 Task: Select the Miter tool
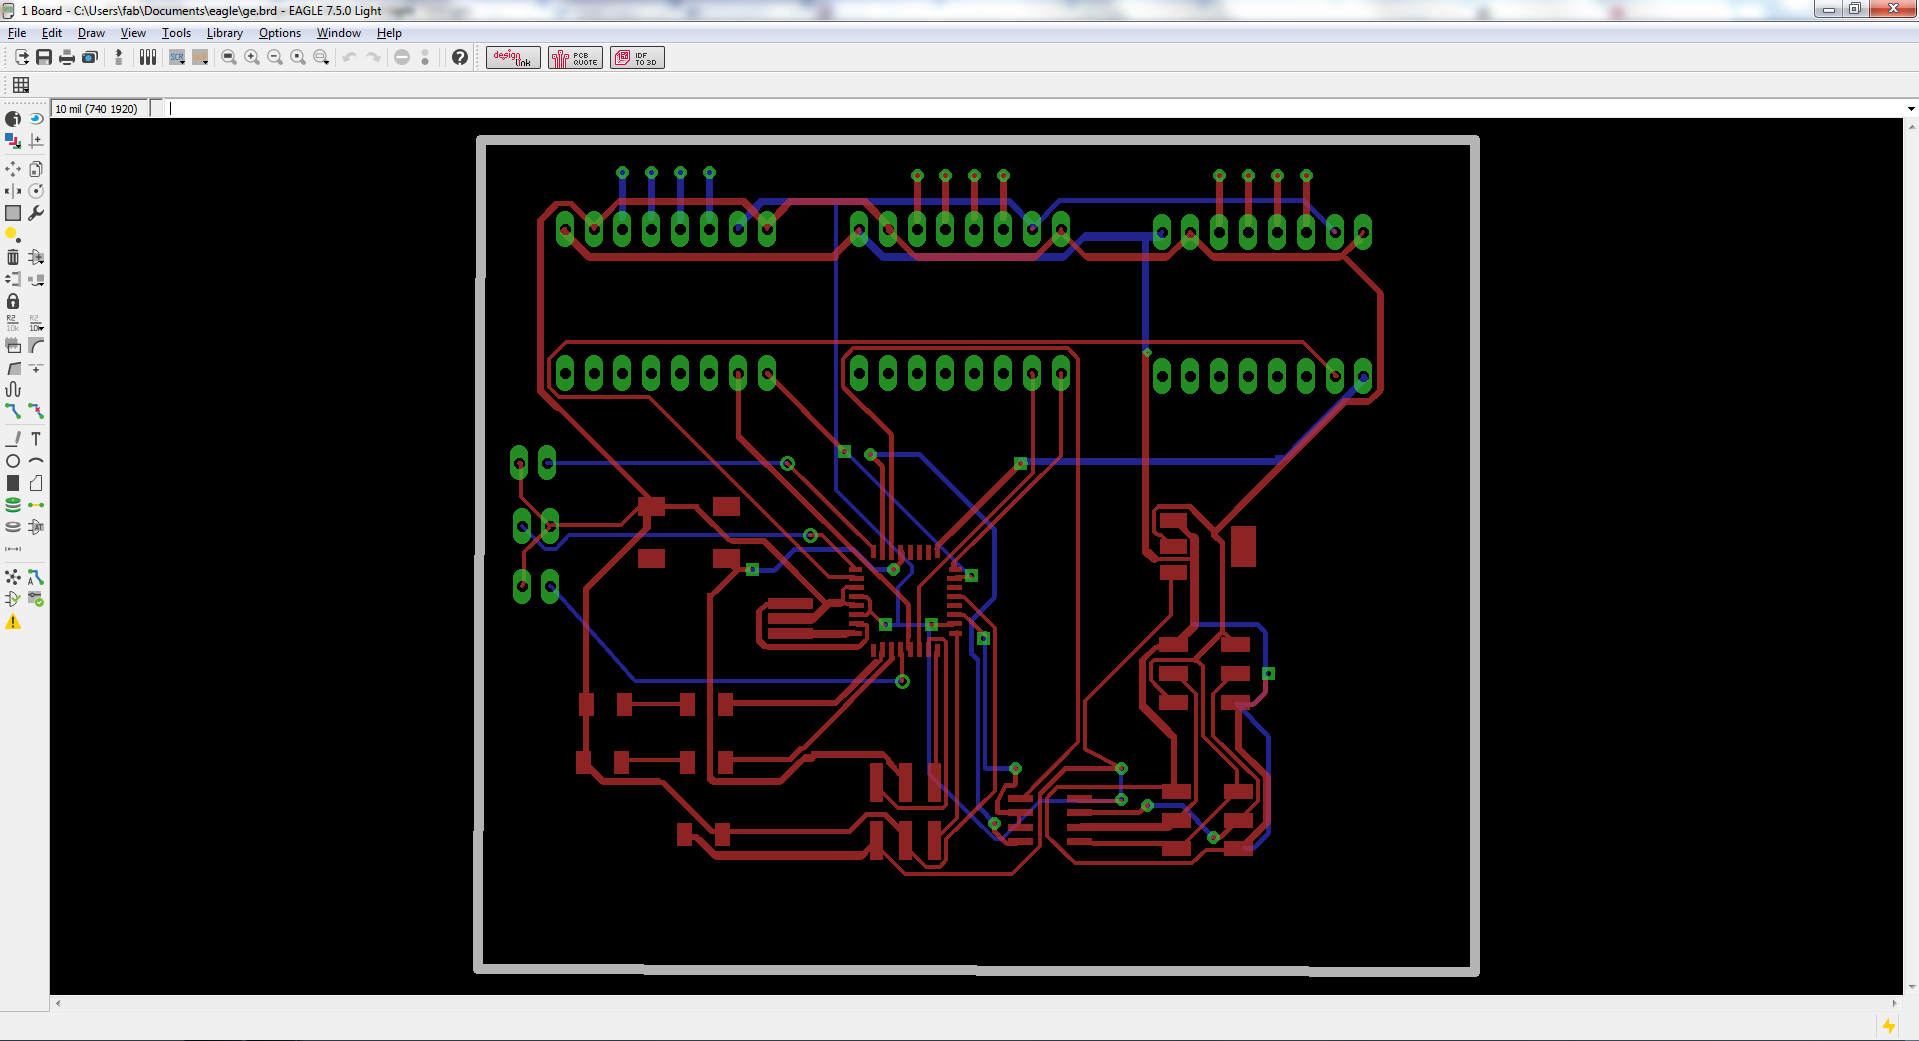pos(36,345)
